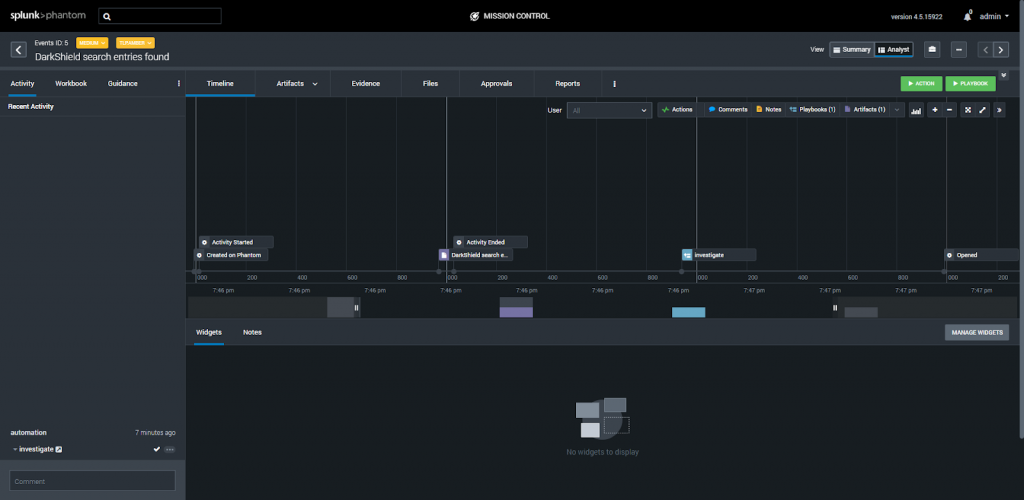
Task: Open the MEDIUM severity dropdown
Action: click(92, 43)
